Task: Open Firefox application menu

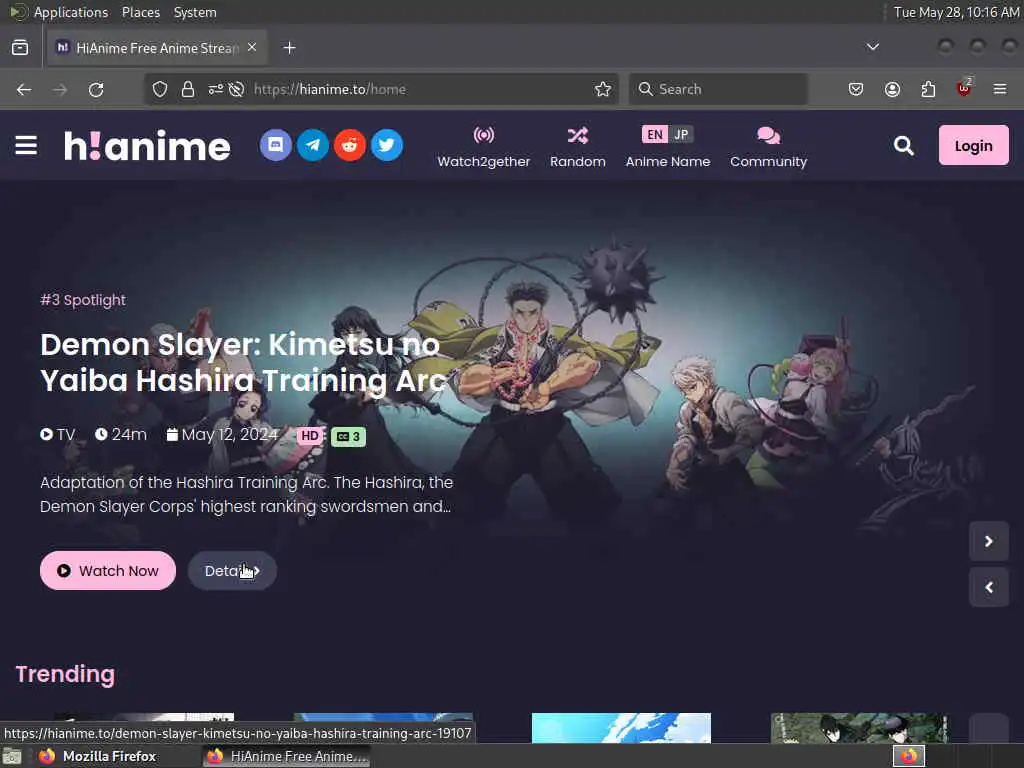Action: [x=1000, y=89]
